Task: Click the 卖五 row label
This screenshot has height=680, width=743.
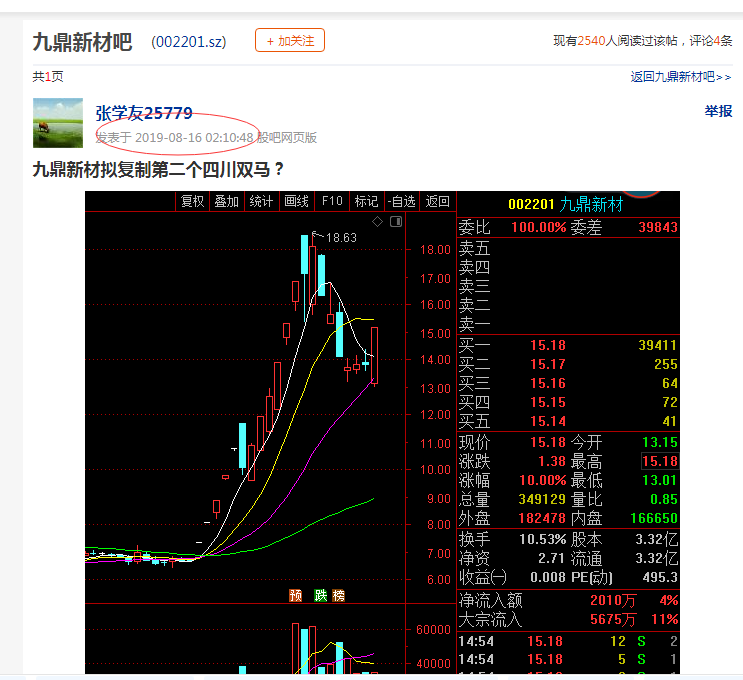Action: point(474,248)
